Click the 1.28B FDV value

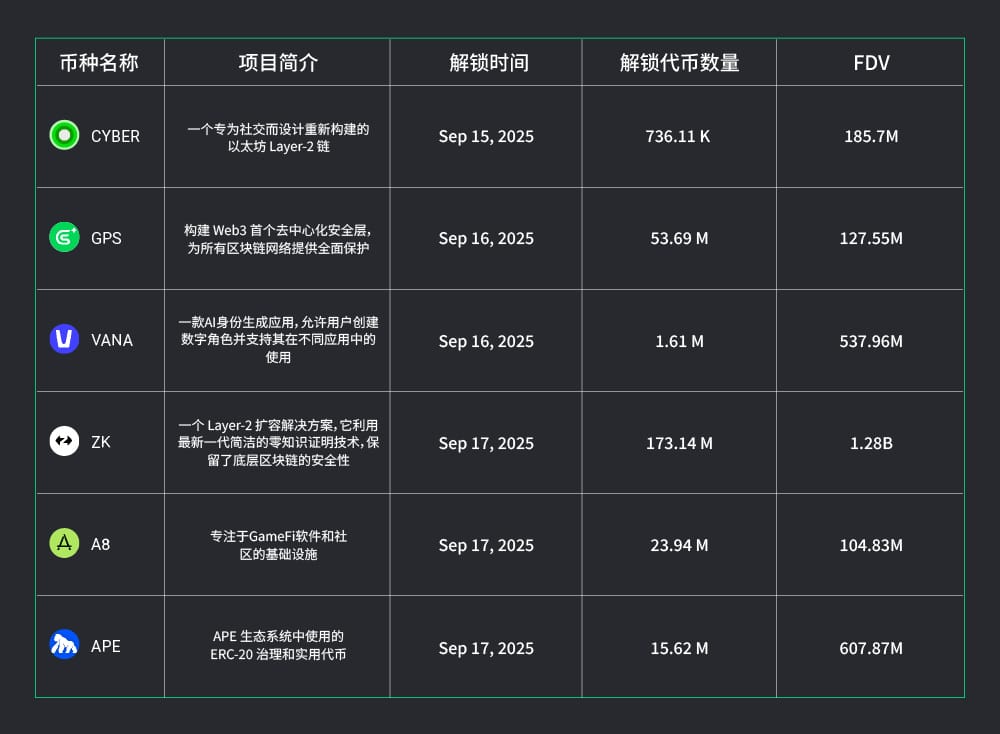click(871, 442)
